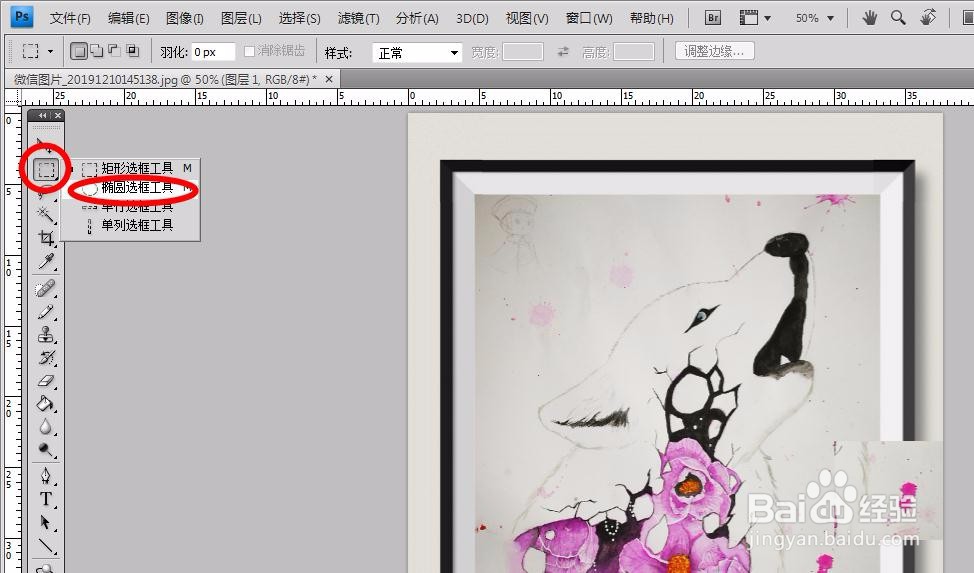This screenshot has height=573, width=974.
Task: Click the 高度 height input field
Action: point(634,52)
